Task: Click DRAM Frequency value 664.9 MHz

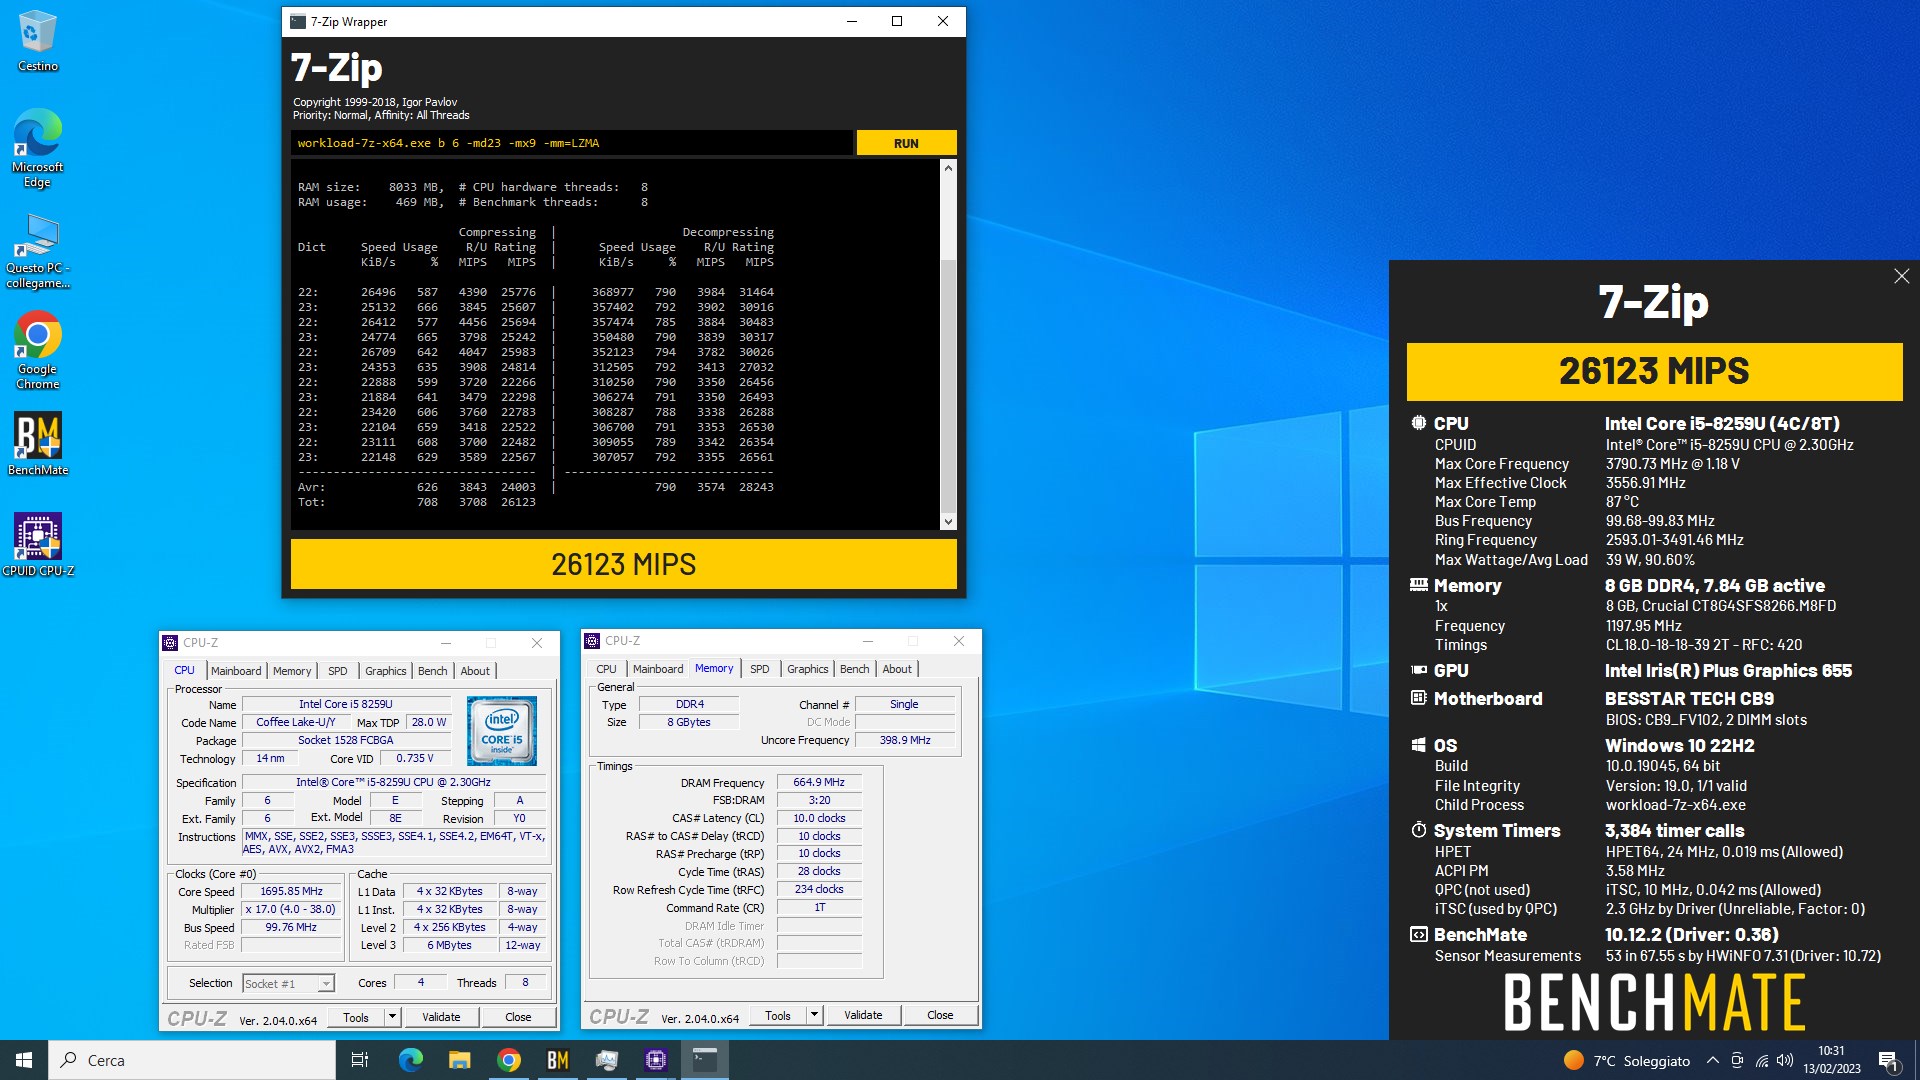Action: (819, 782)
